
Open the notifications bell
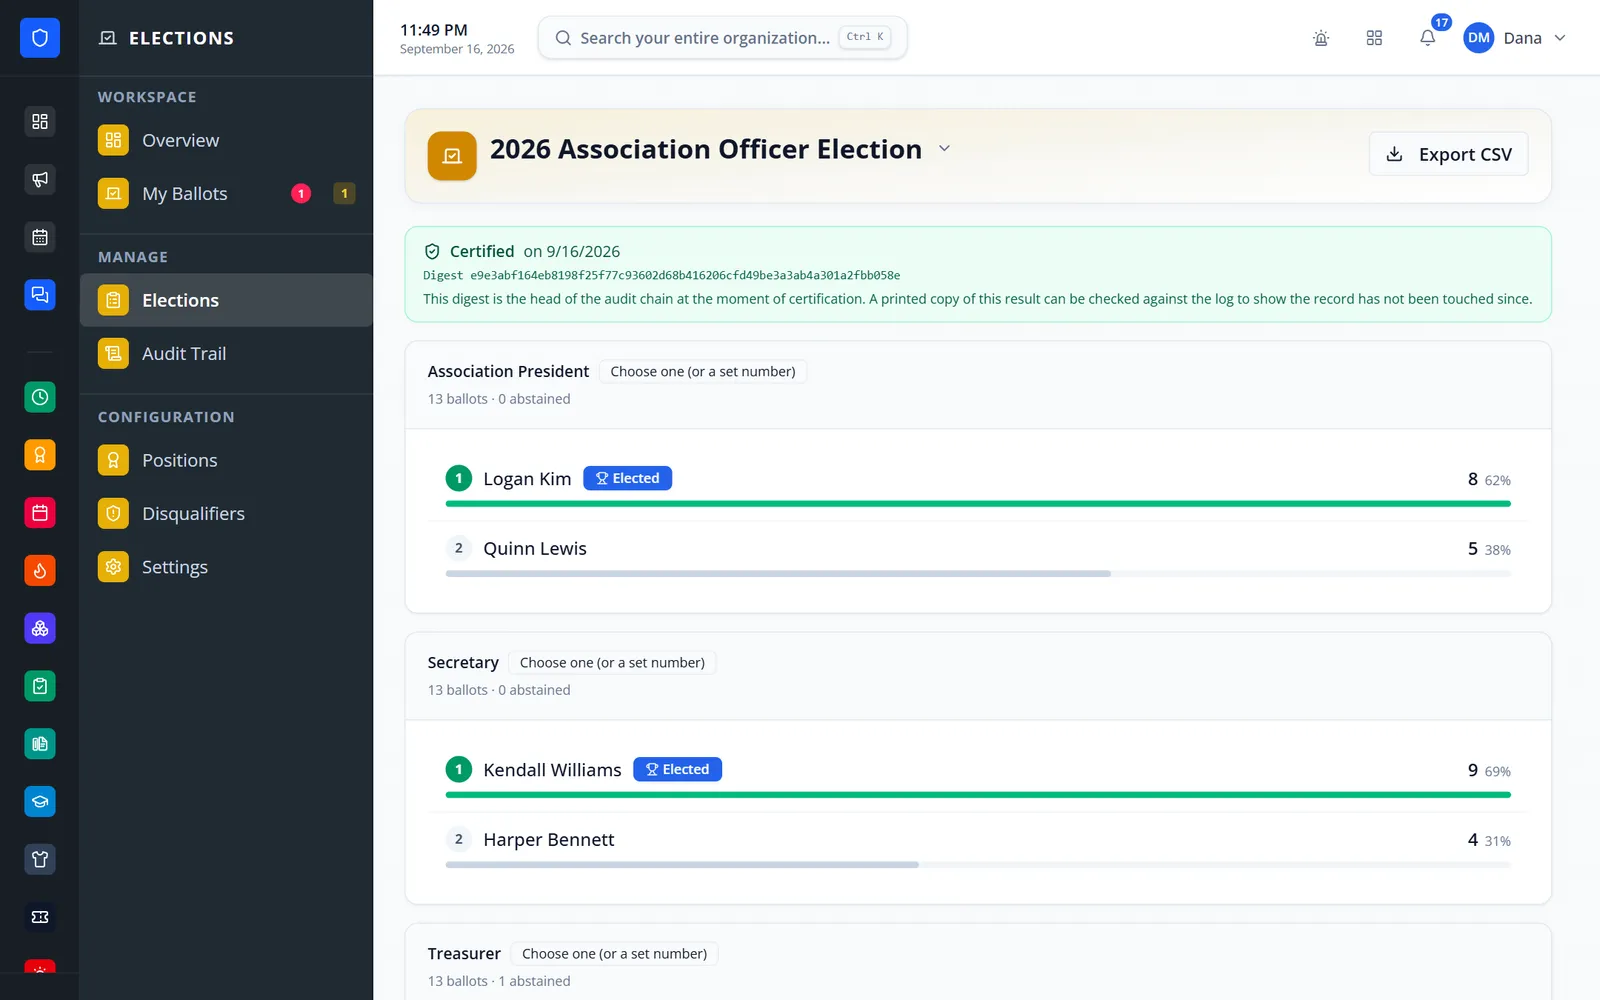tap(1428, 38)
